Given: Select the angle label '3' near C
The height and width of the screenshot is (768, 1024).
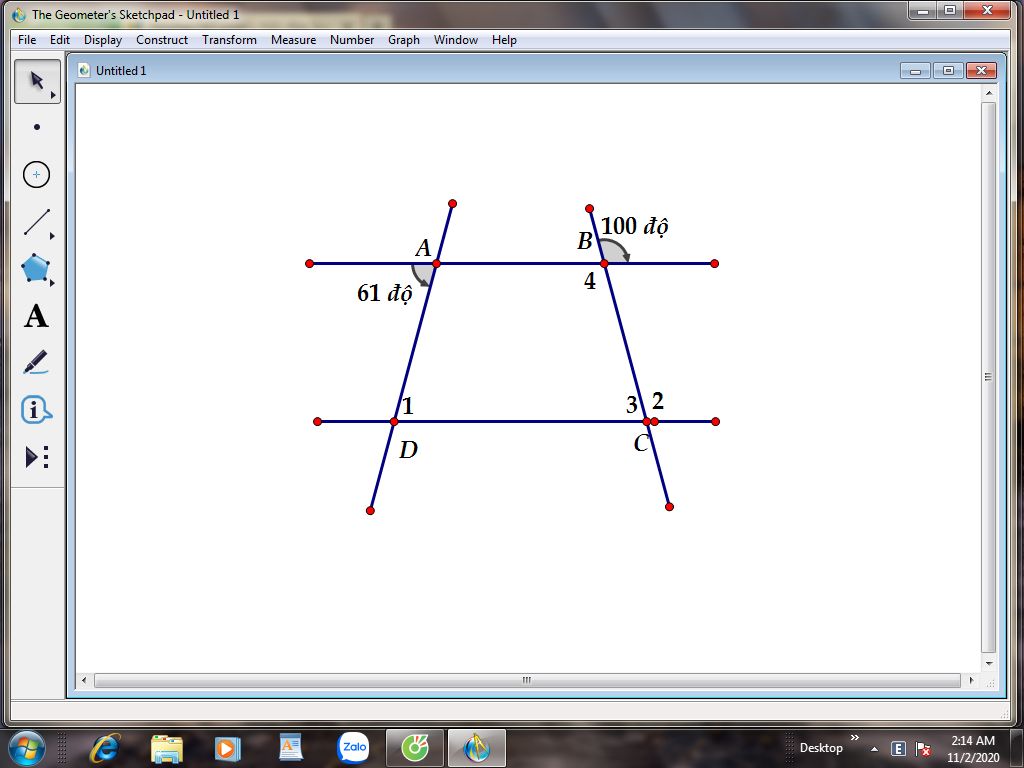Looking at the screenshot, I should (x=632, y=405).
